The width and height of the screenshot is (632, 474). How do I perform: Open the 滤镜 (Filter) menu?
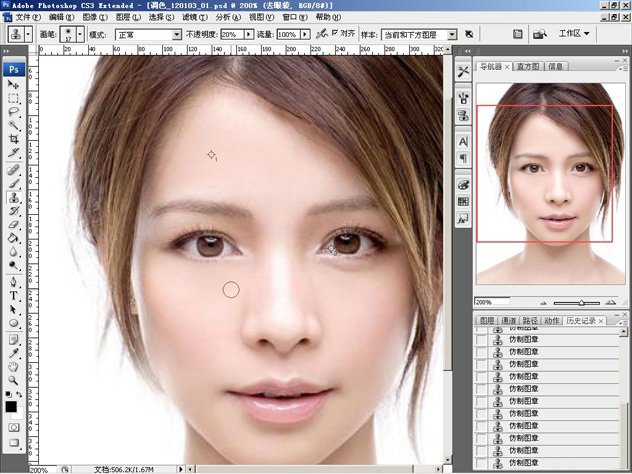tap(189, 17)
